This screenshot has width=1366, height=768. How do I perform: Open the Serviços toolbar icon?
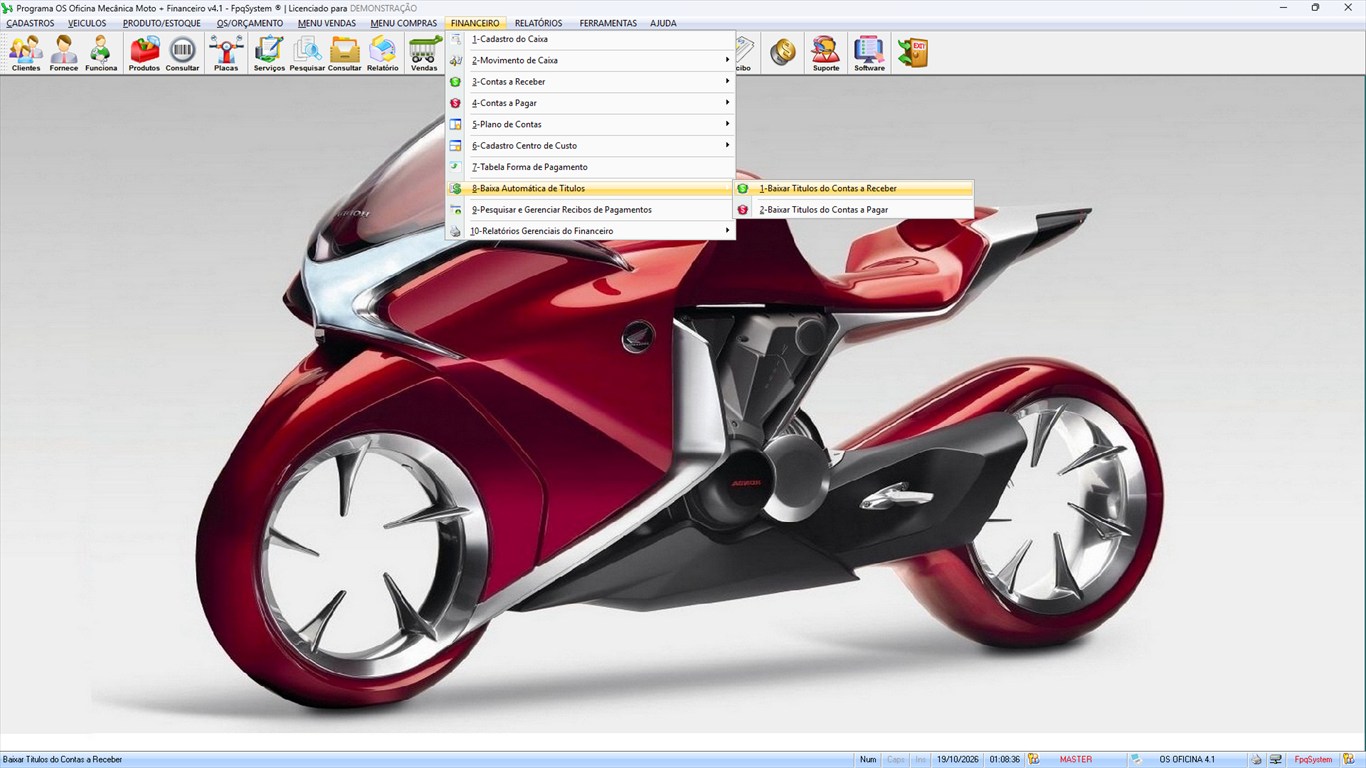pyautogui.click(x=269, y=53)
